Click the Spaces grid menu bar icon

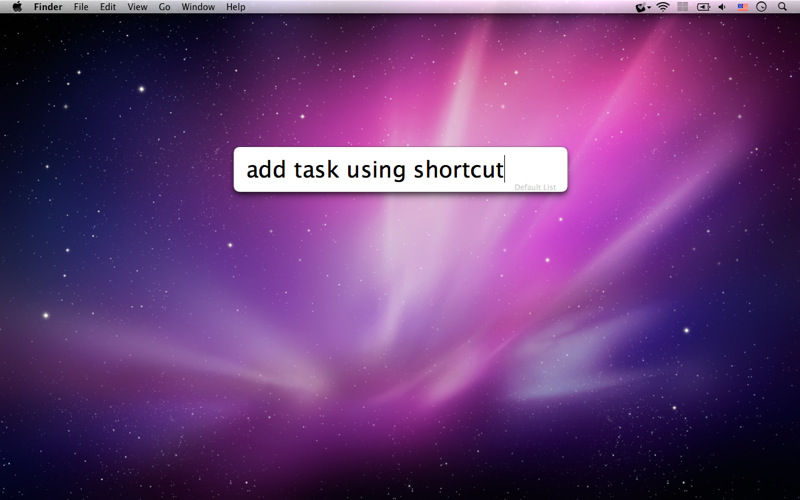(x=682, y=7)
